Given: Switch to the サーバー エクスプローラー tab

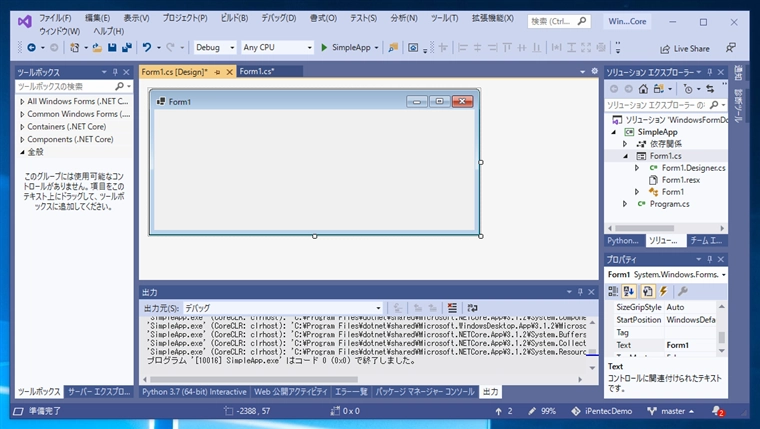Looking at the screenshot, I should pos(99,392).
